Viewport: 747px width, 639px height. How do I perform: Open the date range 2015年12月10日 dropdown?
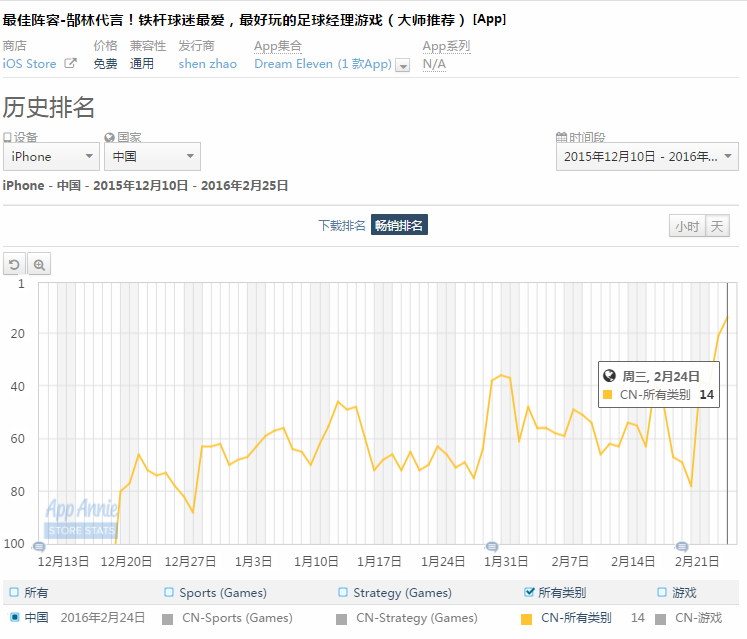tap(647, 156)
